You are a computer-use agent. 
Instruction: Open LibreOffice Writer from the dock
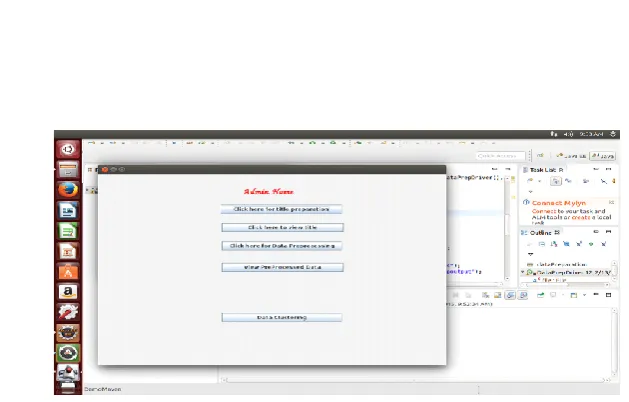(x=68, y=210)
